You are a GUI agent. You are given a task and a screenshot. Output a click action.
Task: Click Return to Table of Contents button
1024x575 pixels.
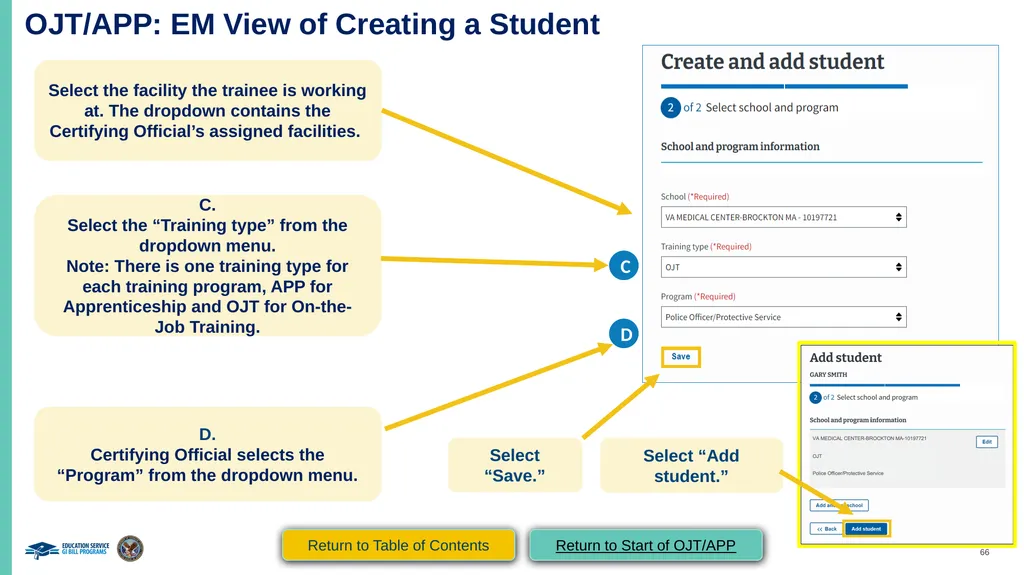pyautogui.click(x=398, y=545)
